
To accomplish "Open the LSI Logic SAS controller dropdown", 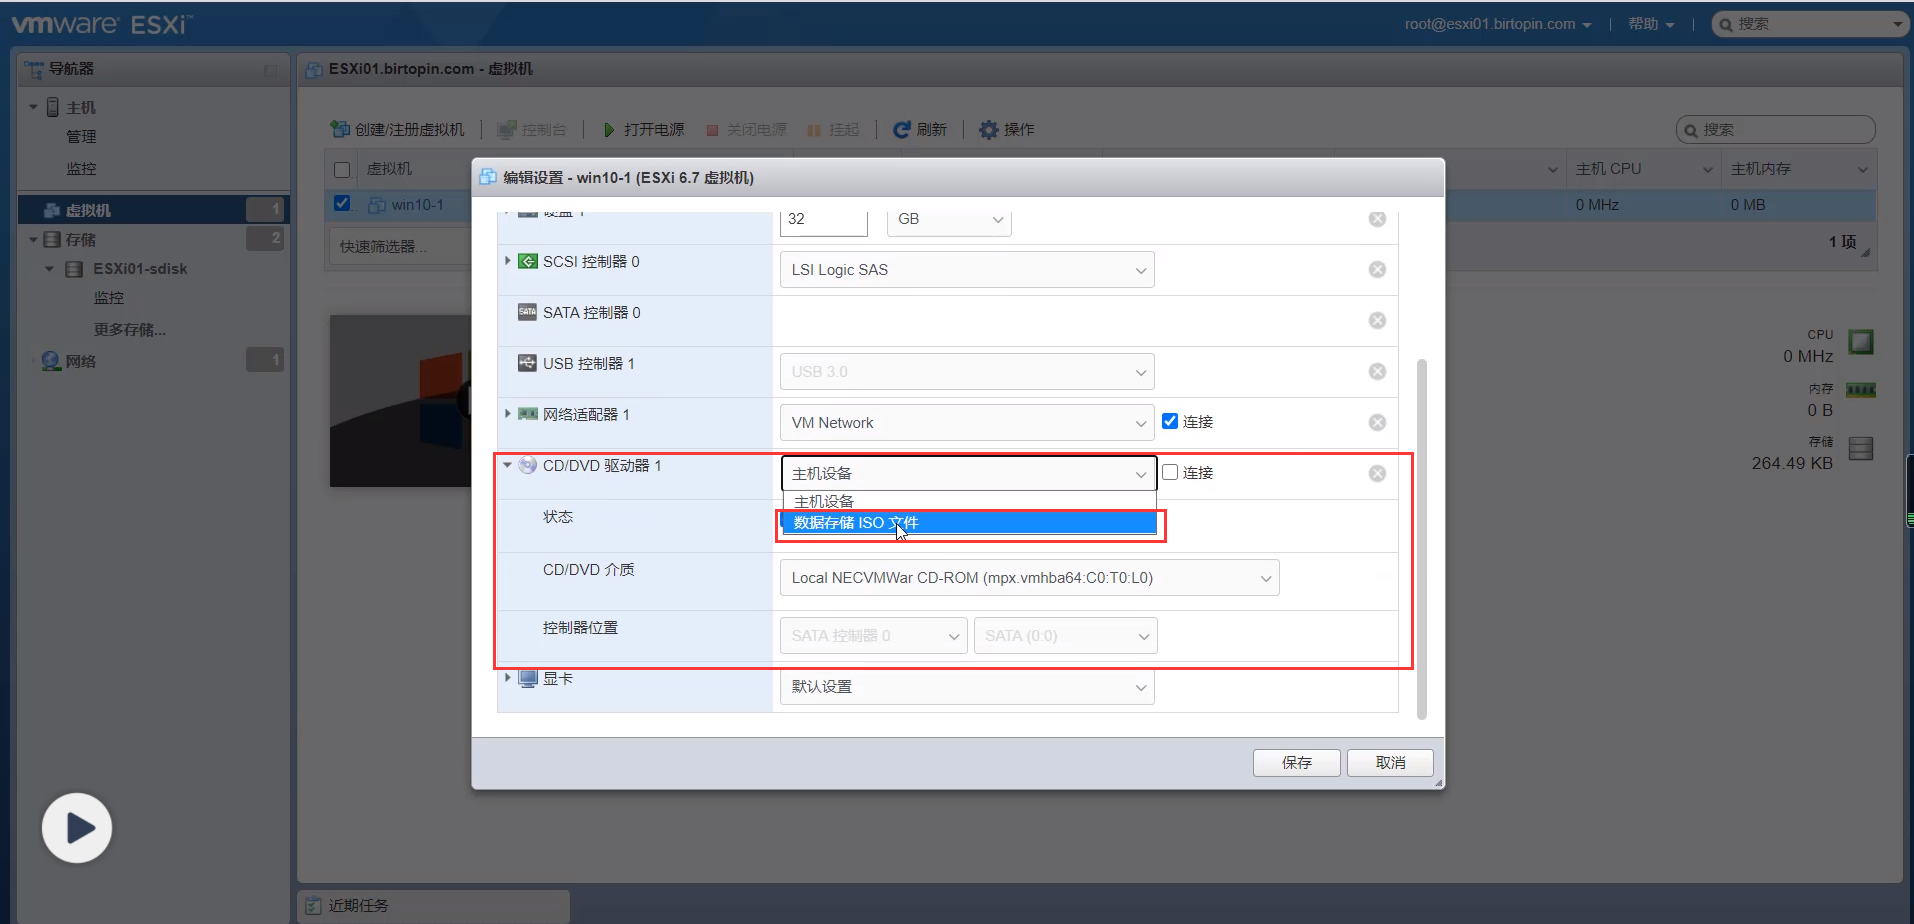I will (967, 269).
